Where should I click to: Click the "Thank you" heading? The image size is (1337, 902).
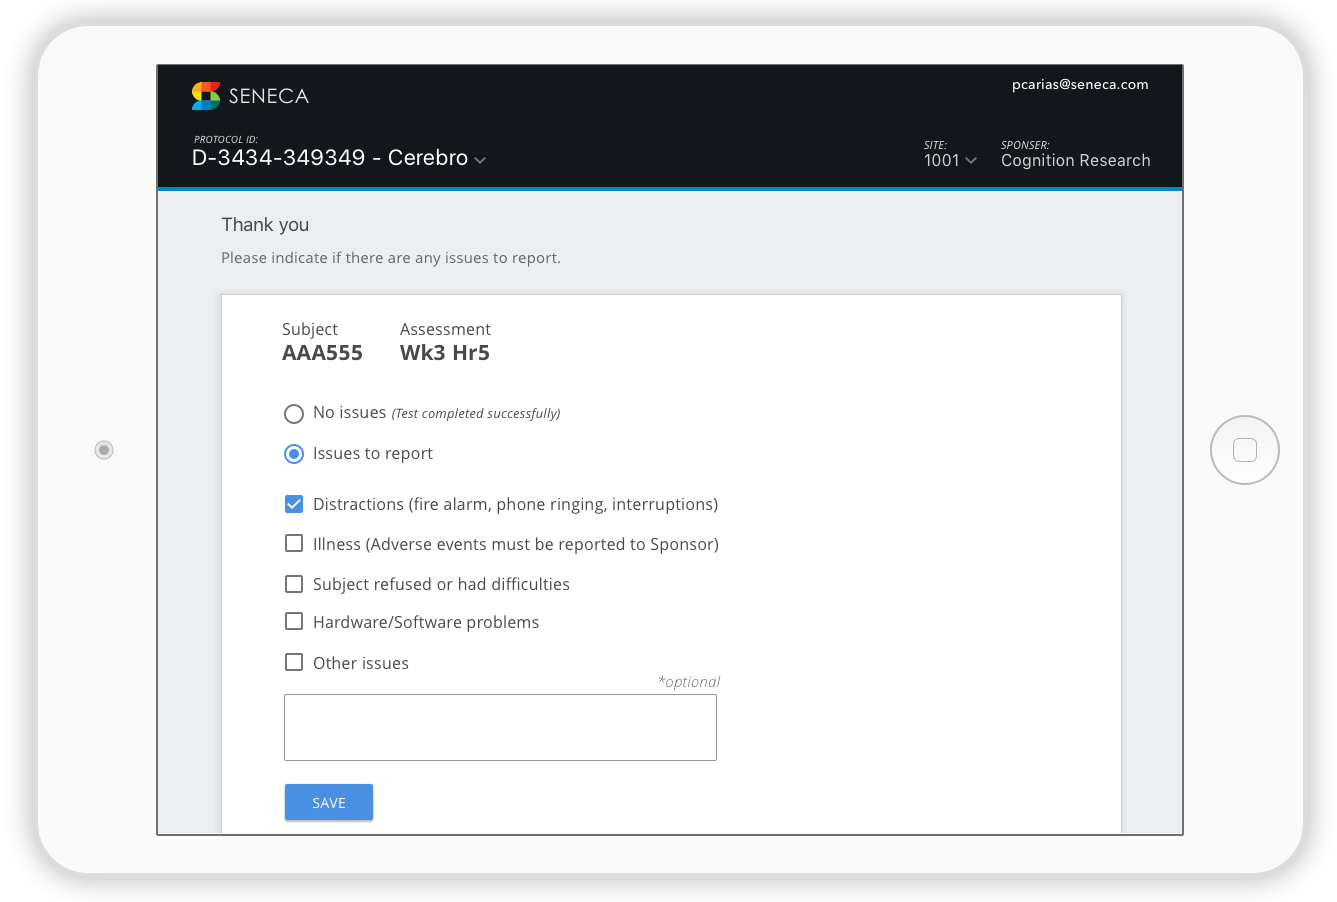pos(265,224)
